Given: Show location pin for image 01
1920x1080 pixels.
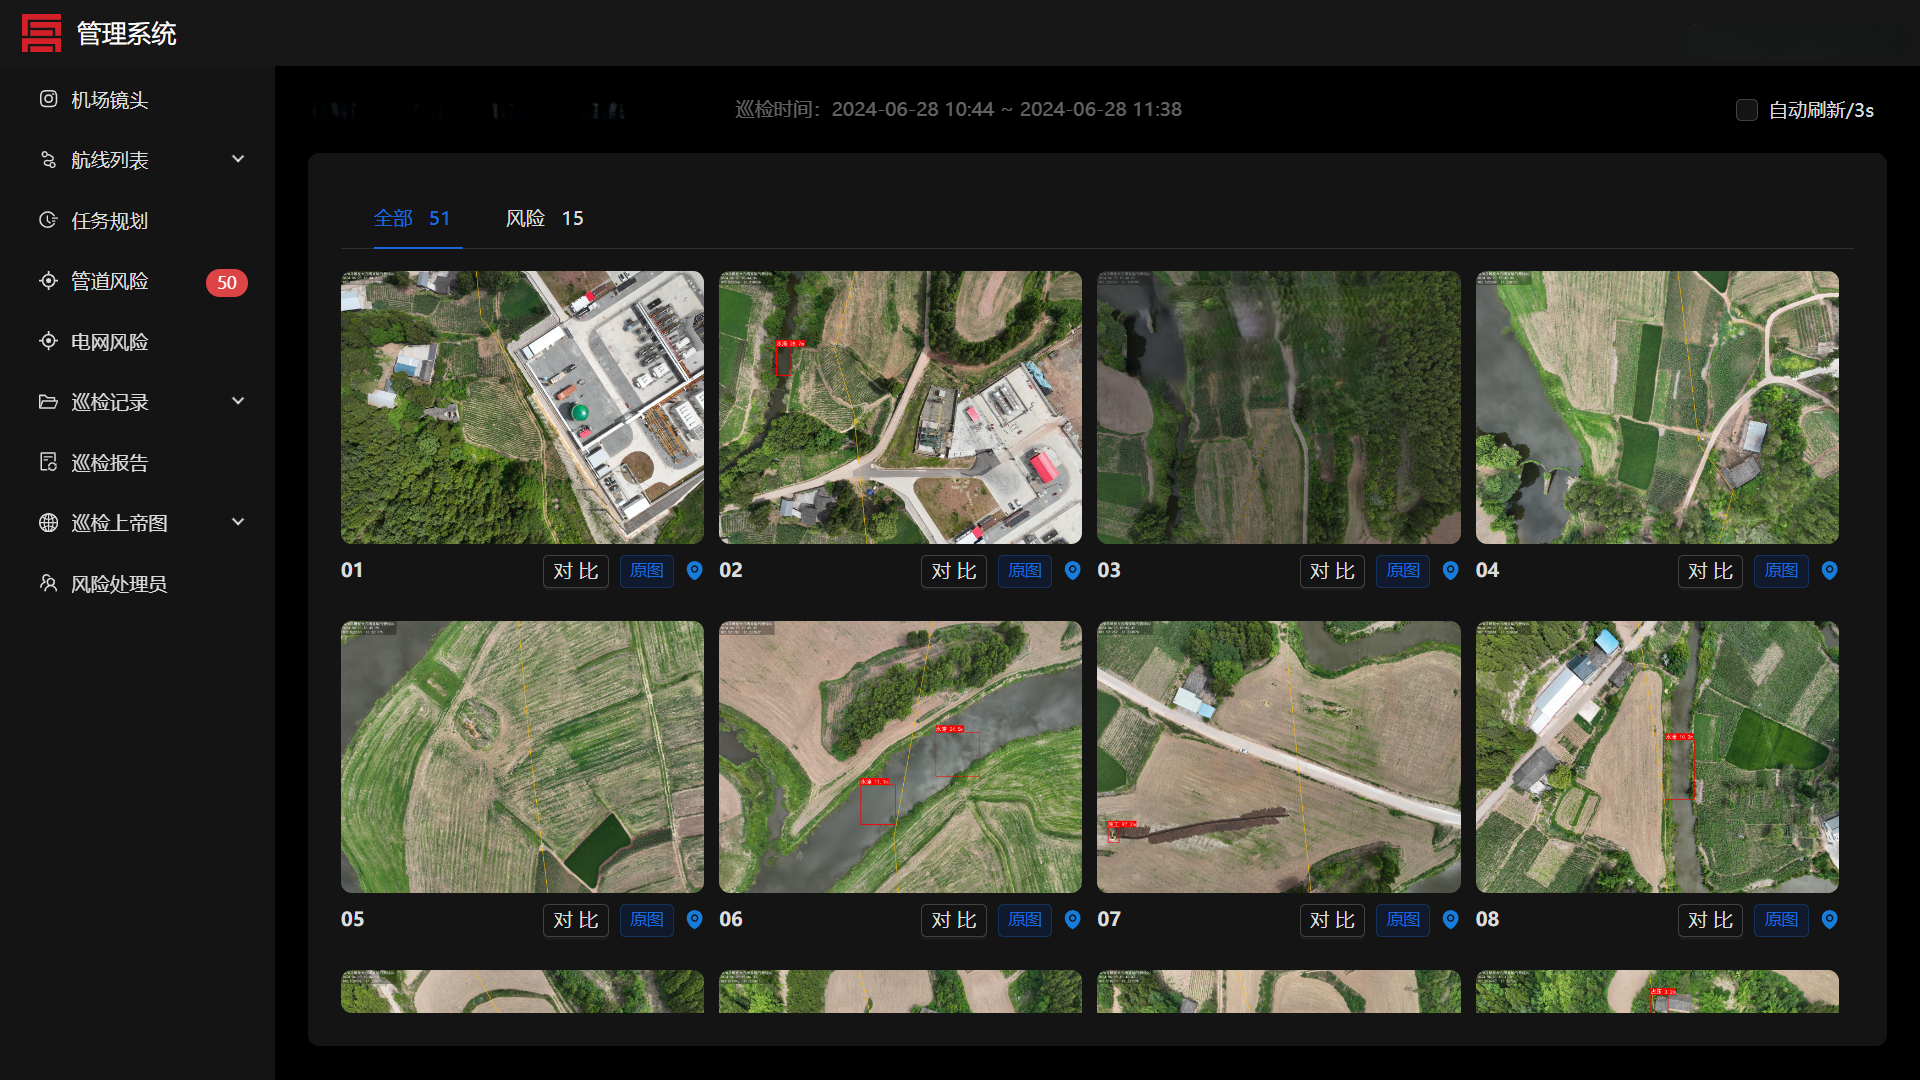Looking at the screenshot, I should [695, 571].
